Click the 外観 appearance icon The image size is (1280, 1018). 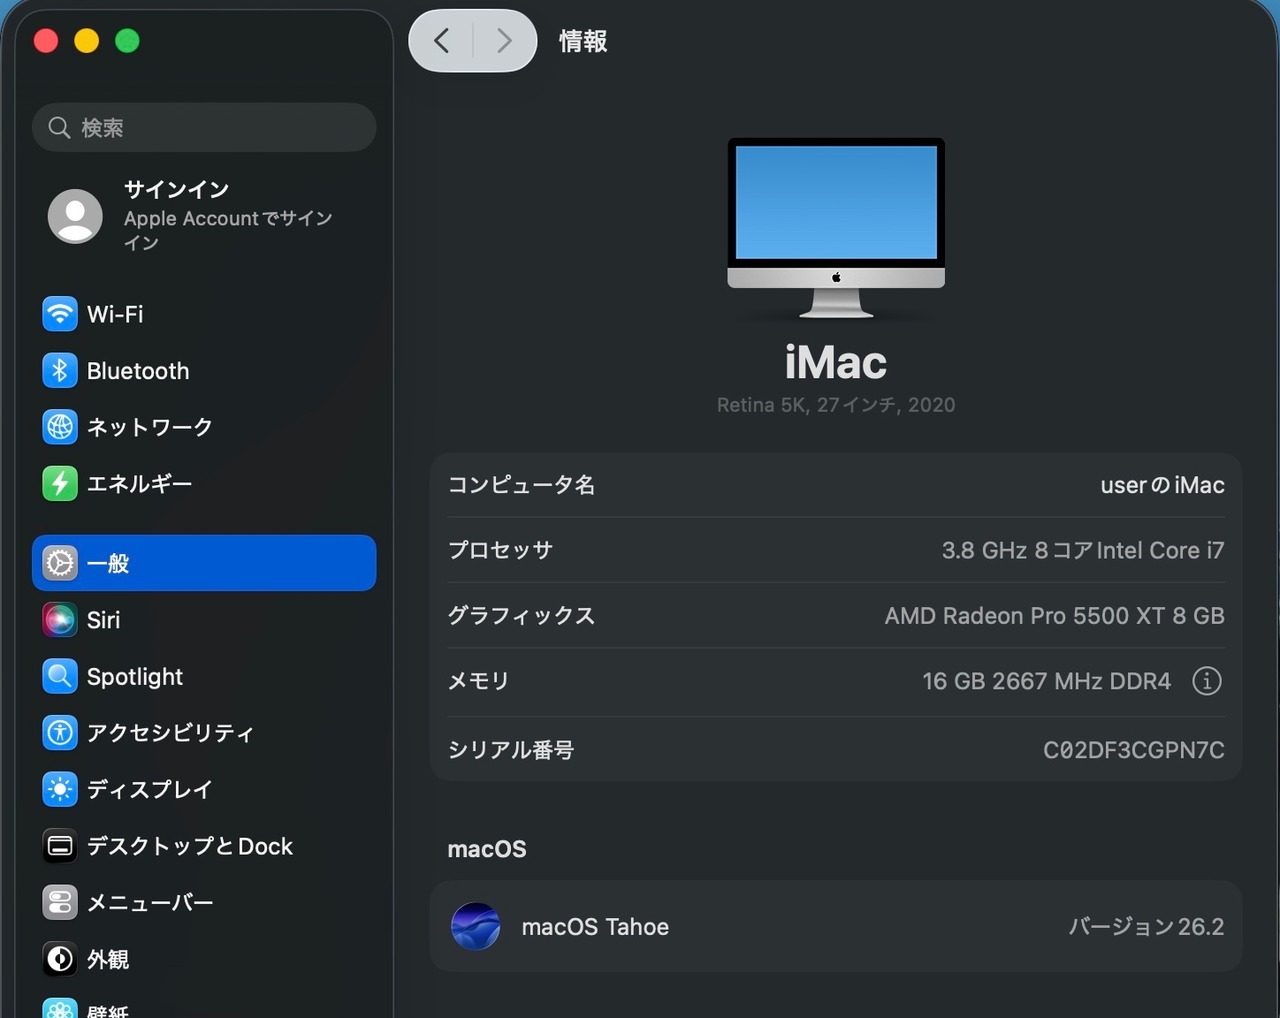pyautogui.click(x=60, y=959)
